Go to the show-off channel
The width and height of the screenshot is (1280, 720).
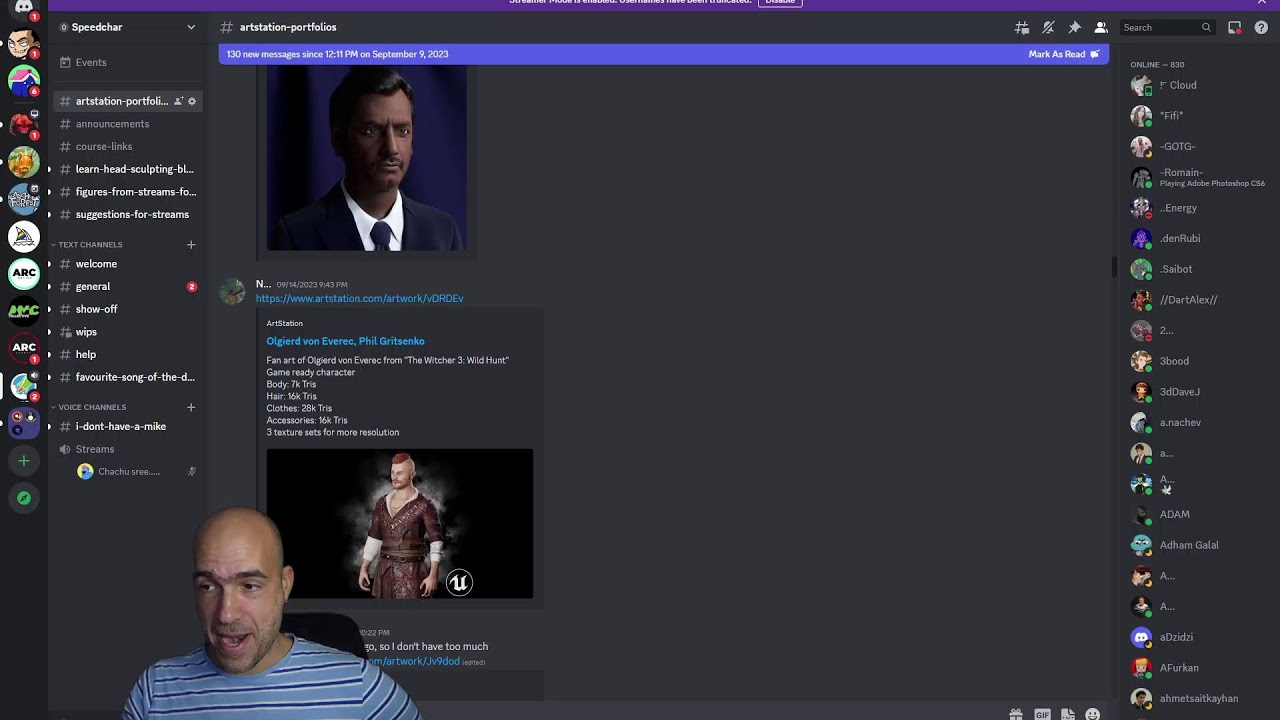128,309
